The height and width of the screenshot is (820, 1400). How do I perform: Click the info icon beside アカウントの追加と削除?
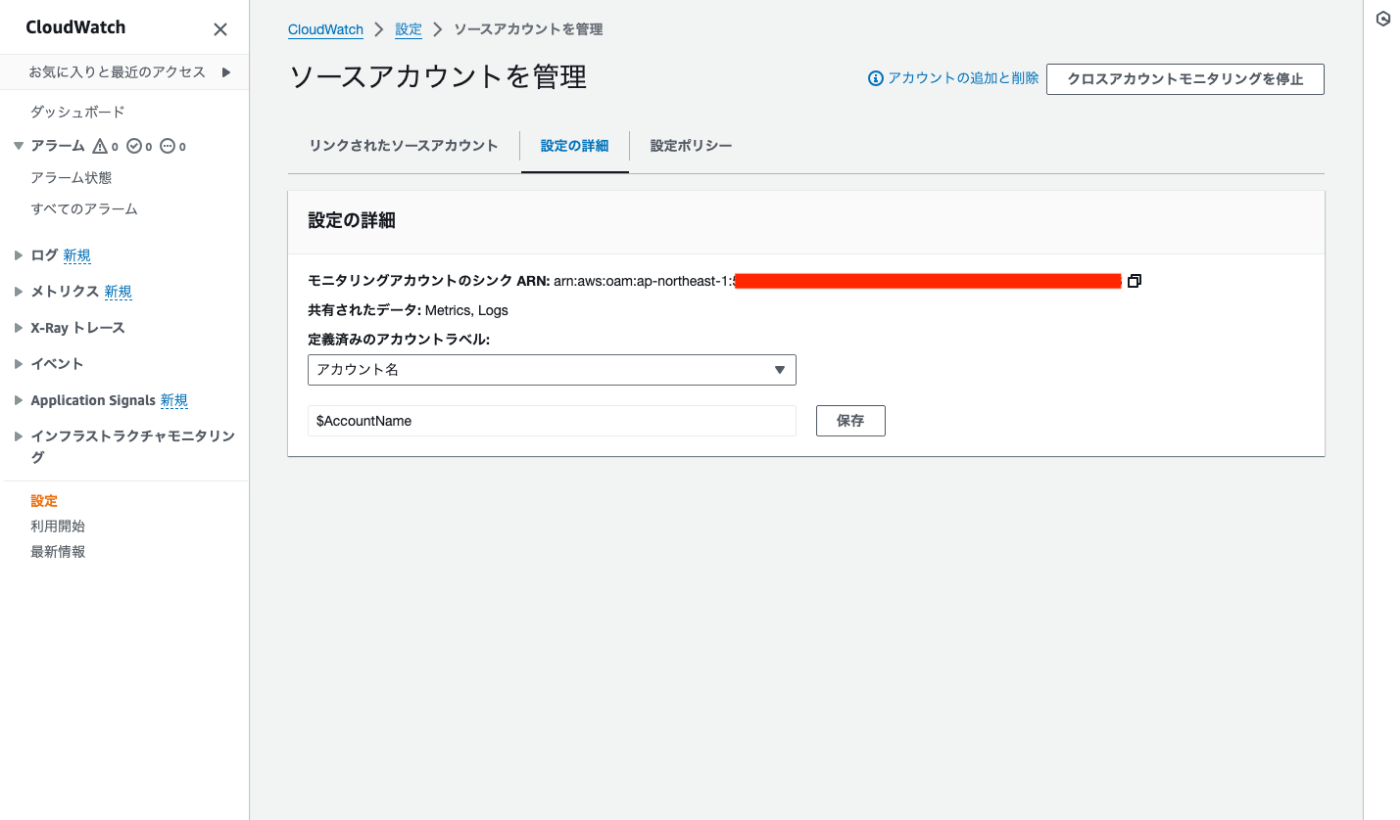point(876,78)
